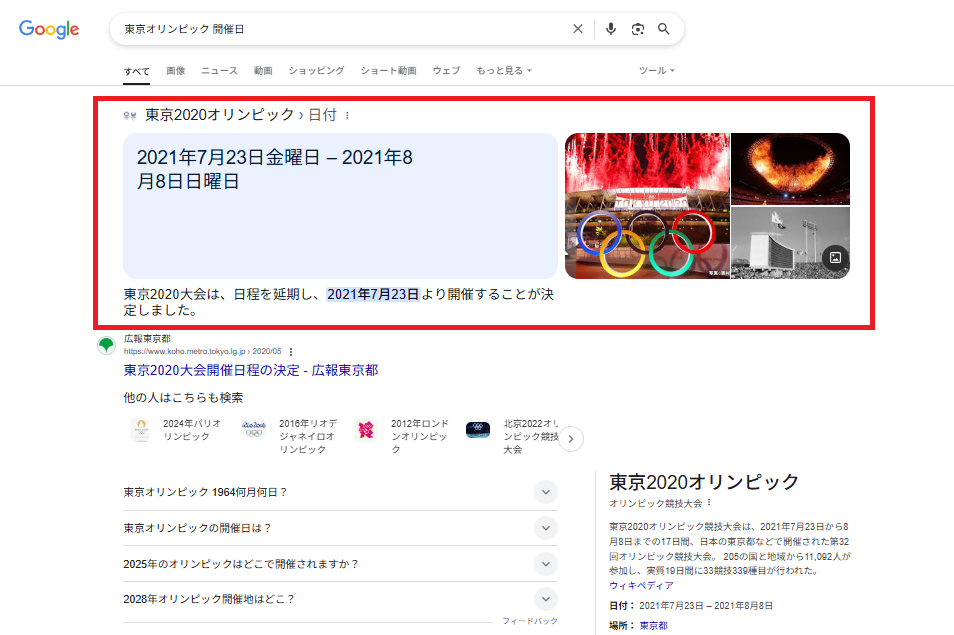Clear the search box with the X icon

[x=578, y=29]
